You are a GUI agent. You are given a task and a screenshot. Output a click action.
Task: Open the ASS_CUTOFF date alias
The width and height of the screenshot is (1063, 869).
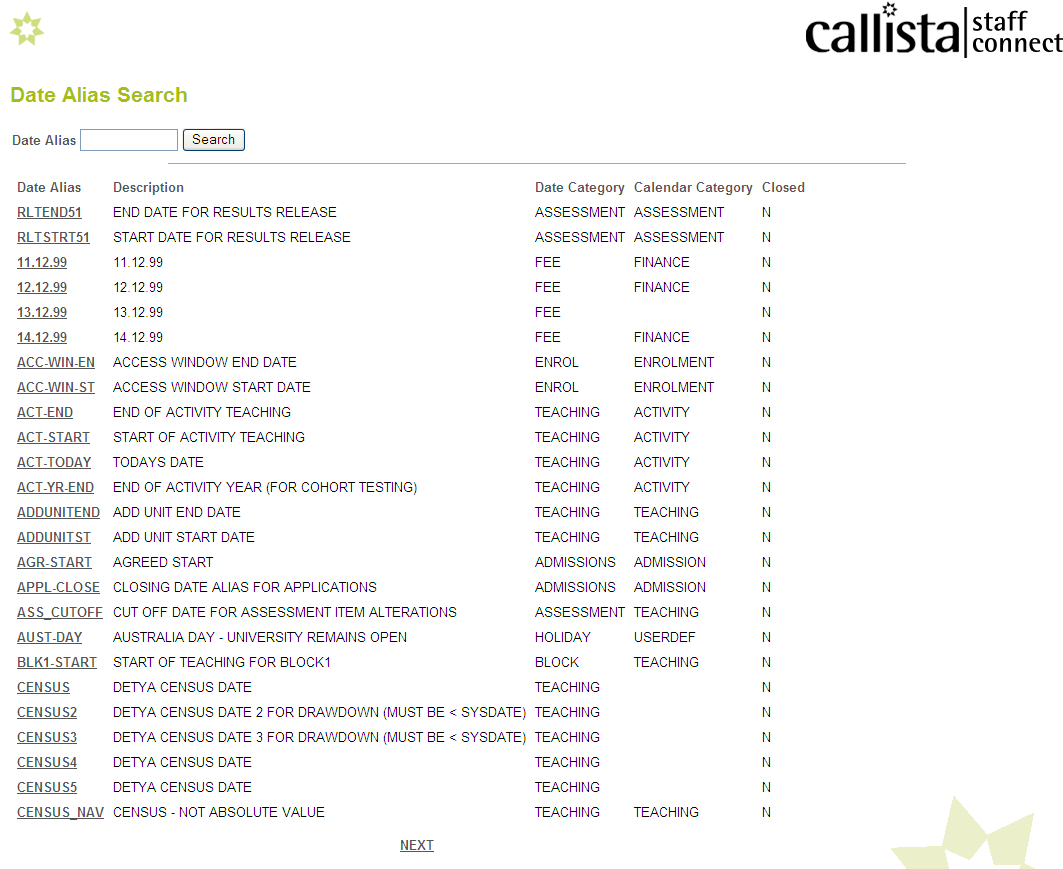(x=59, y=612)
